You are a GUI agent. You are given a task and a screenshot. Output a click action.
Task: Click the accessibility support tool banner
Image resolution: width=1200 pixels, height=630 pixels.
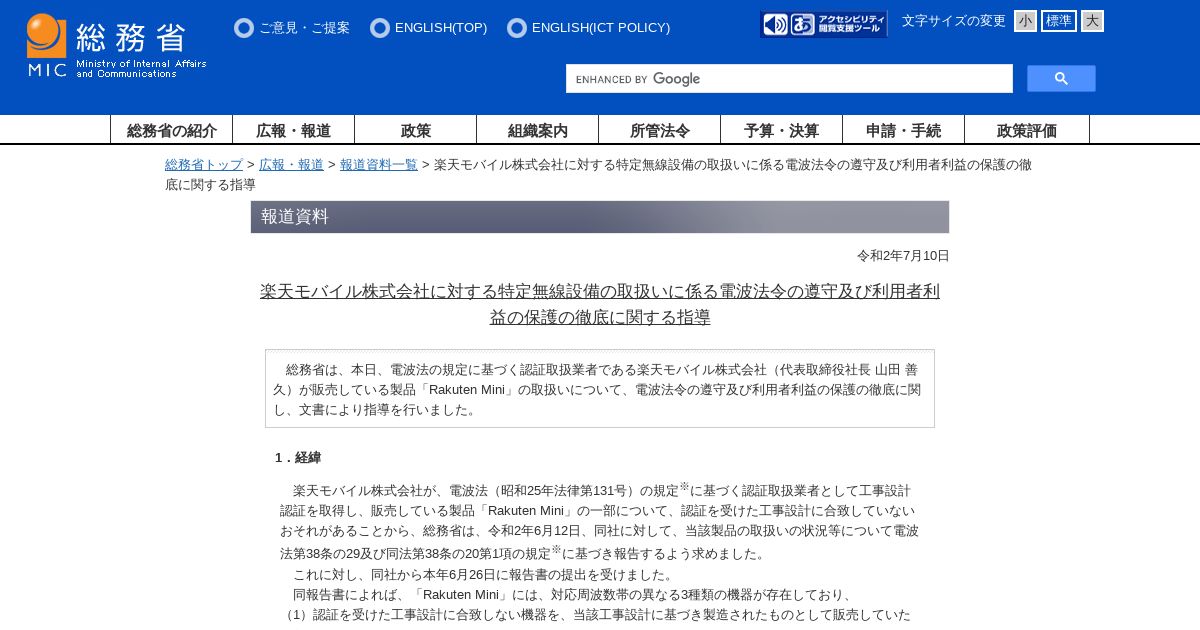tap(824, 24)
